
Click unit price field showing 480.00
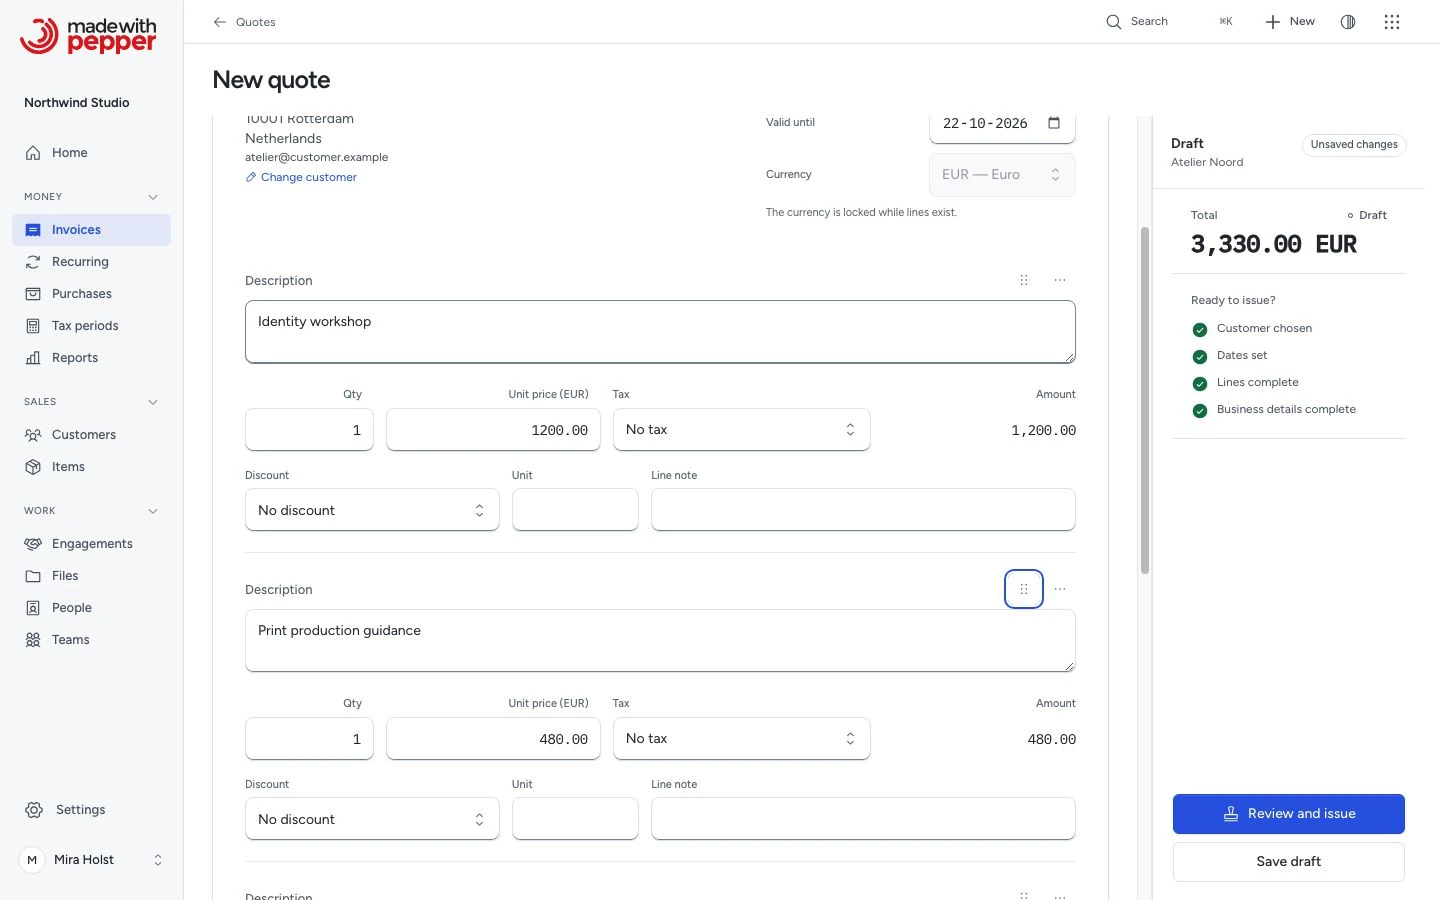pyautogui.click(x=493, y=739)
